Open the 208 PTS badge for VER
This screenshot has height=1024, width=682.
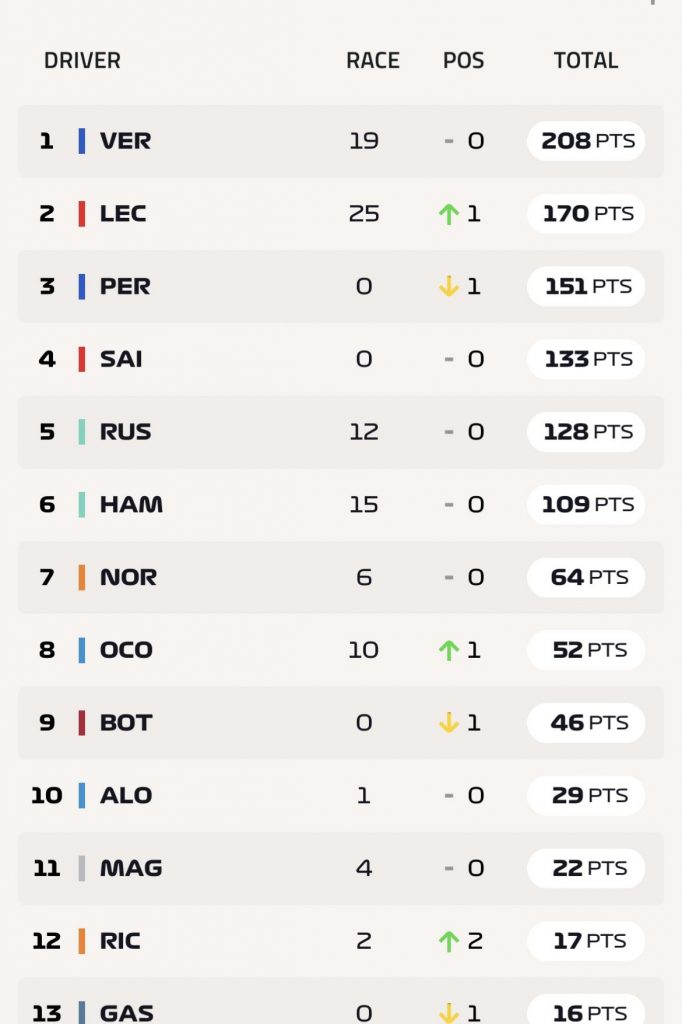(586, 141)
